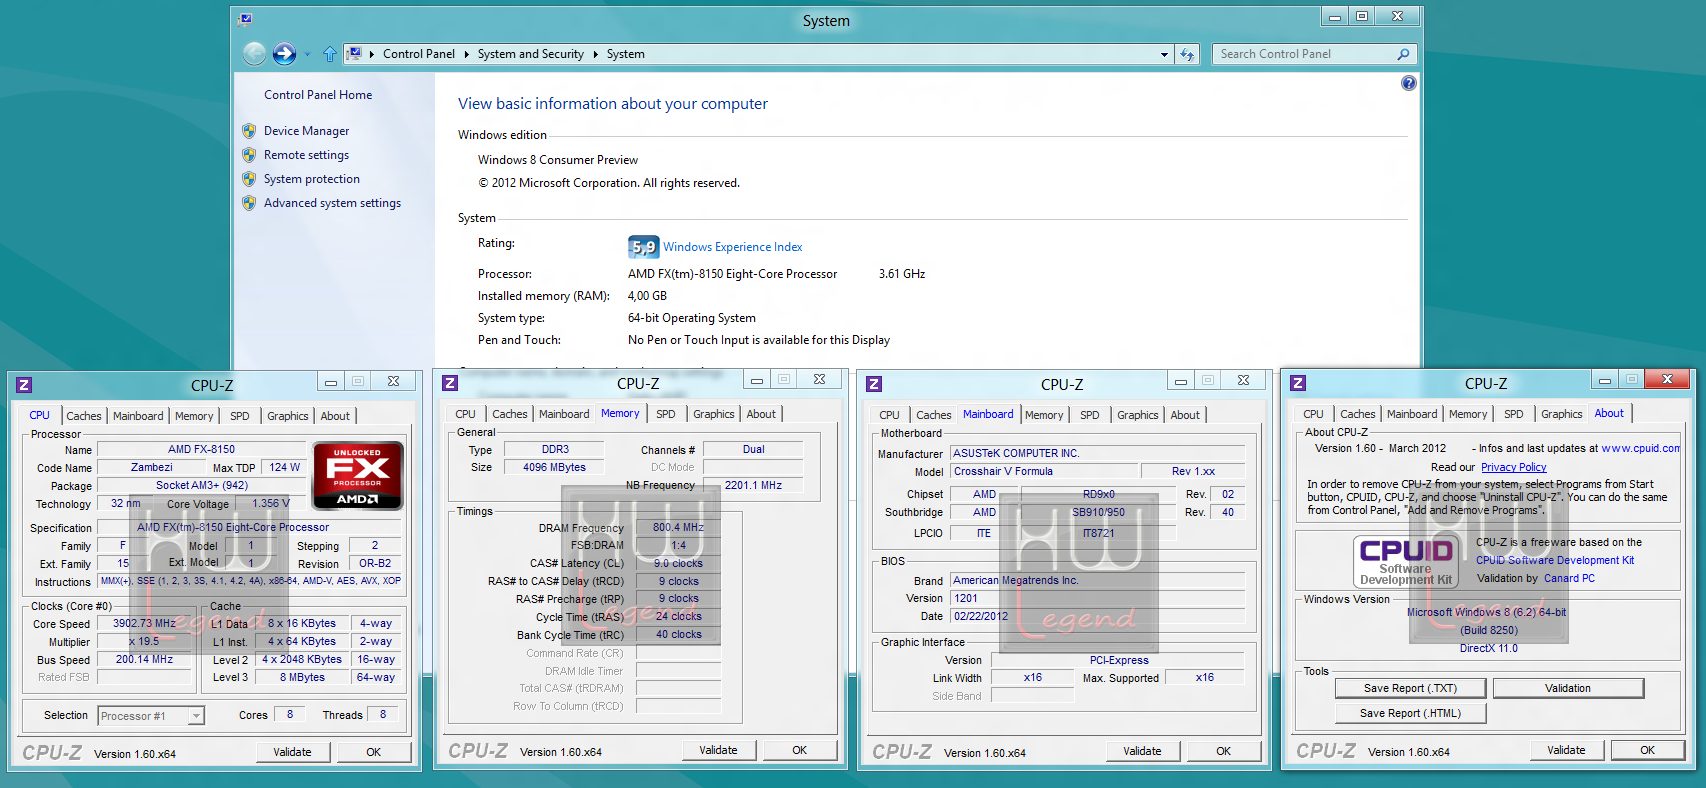Click the CPU-Z icon in first CPU-Z title bar

point(24,385)
